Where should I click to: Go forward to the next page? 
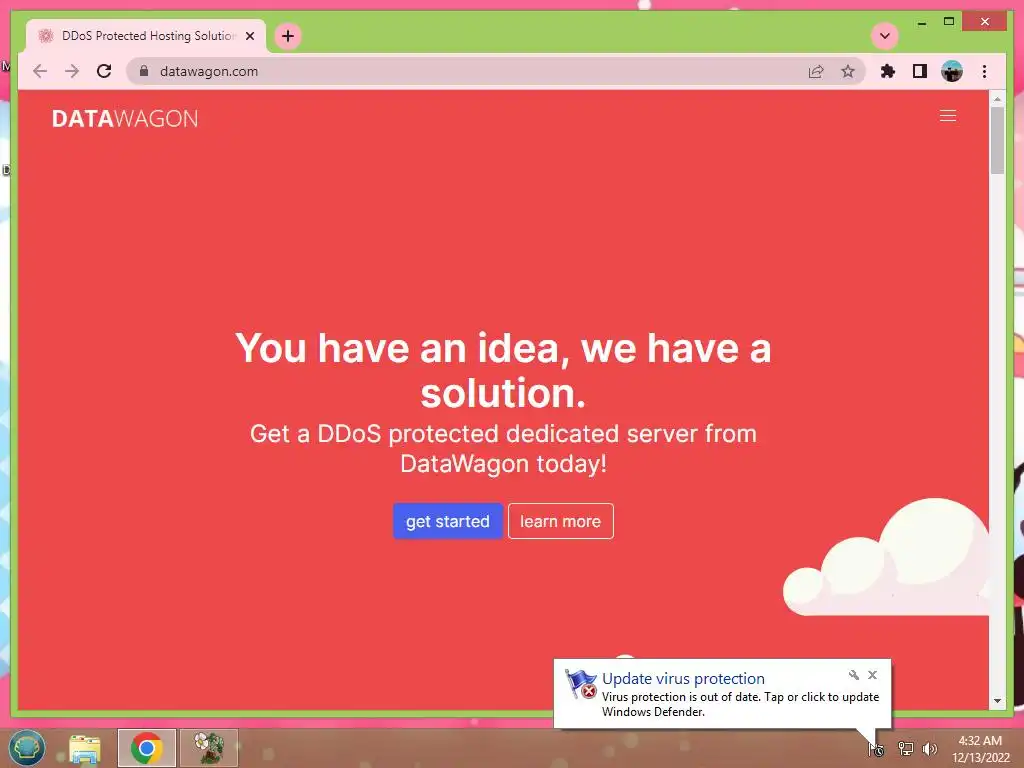tap(72, 71)
